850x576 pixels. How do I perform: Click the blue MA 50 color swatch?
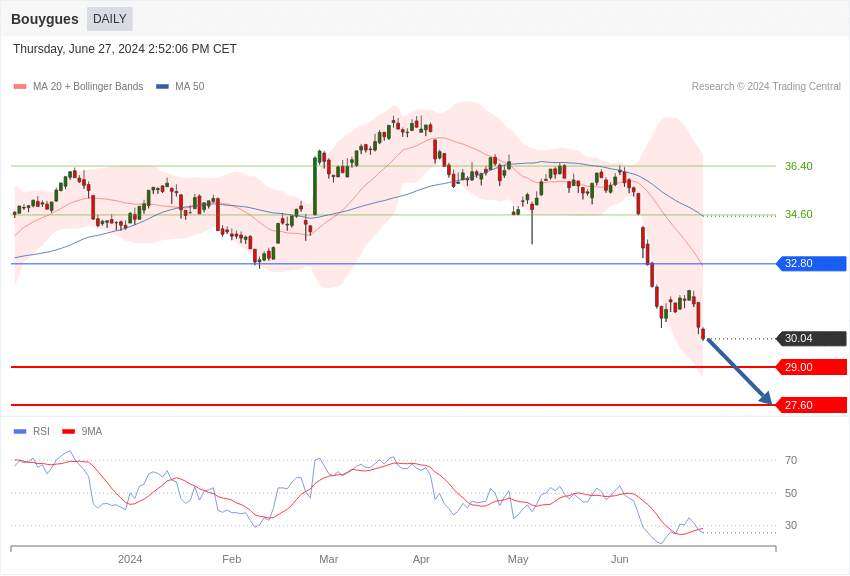[162, 87]
